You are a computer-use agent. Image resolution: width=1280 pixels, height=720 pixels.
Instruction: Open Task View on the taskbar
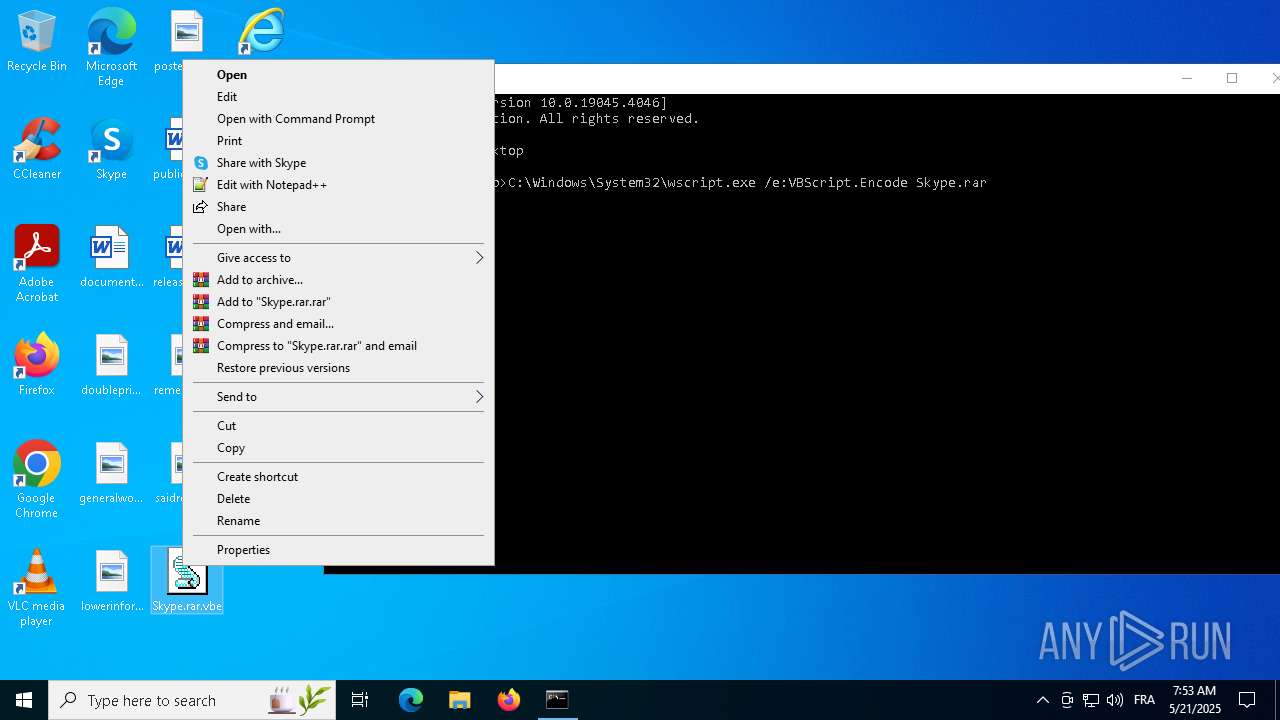pyautogui.click(x=360, y=700)
